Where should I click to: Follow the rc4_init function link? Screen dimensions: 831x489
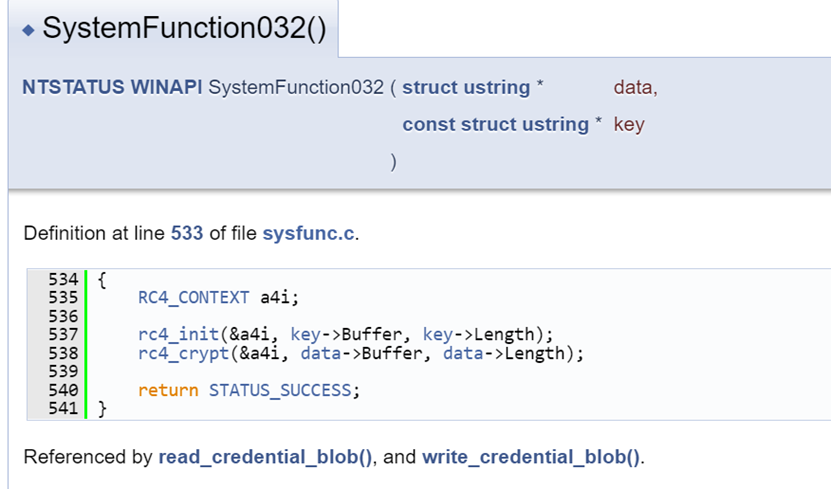pos(178,334)
